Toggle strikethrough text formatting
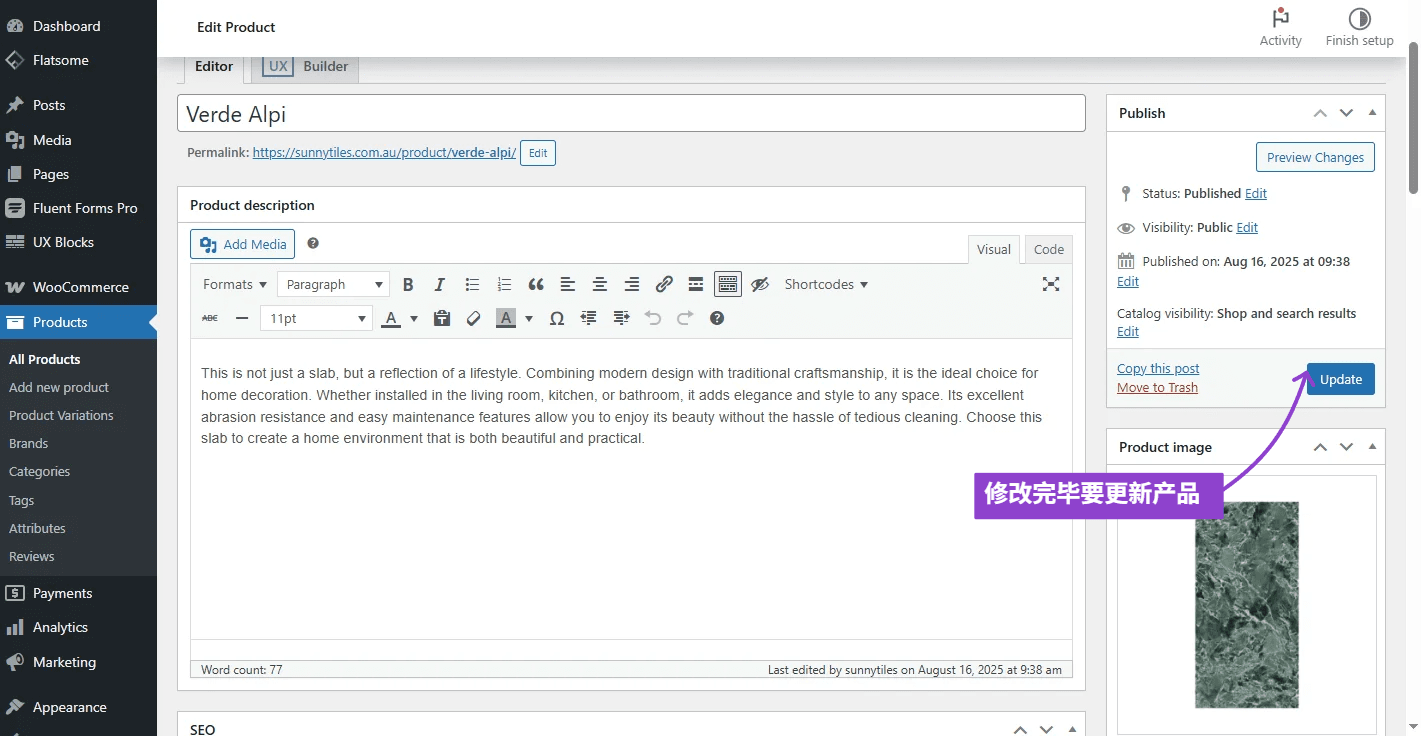This screenshot has width=1421, height=736. pos(210,319)
